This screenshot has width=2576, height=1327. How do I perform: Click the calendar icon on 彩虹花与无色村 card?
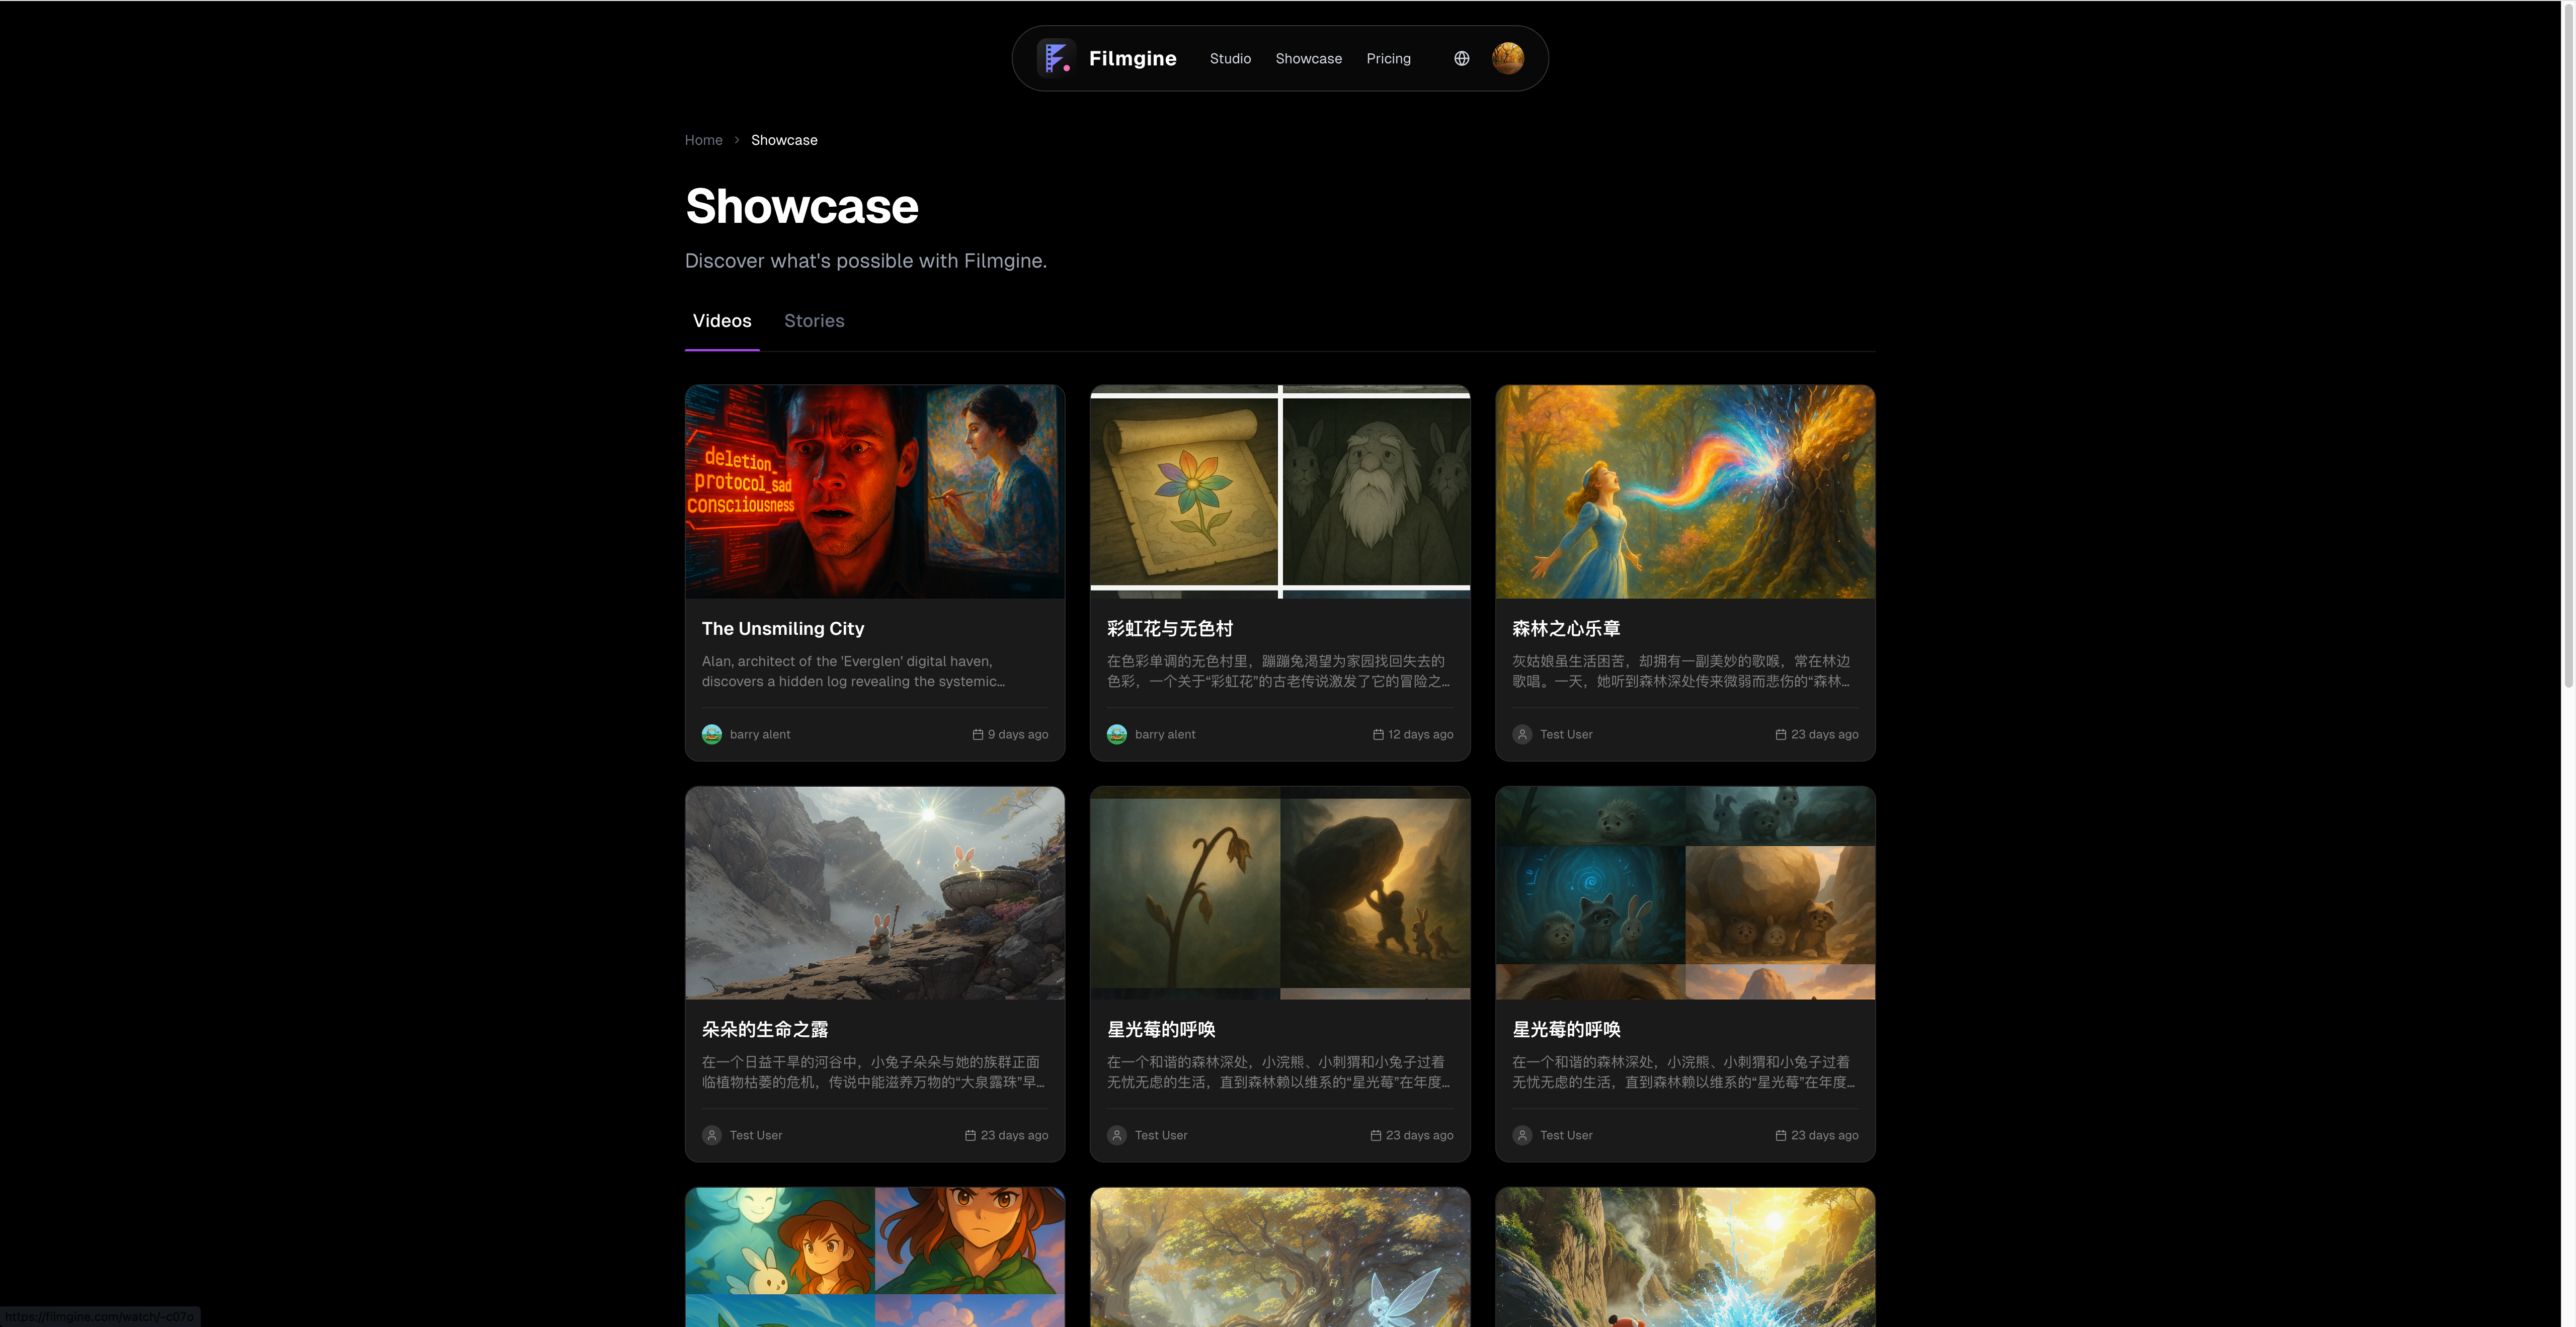[1381, 733]
